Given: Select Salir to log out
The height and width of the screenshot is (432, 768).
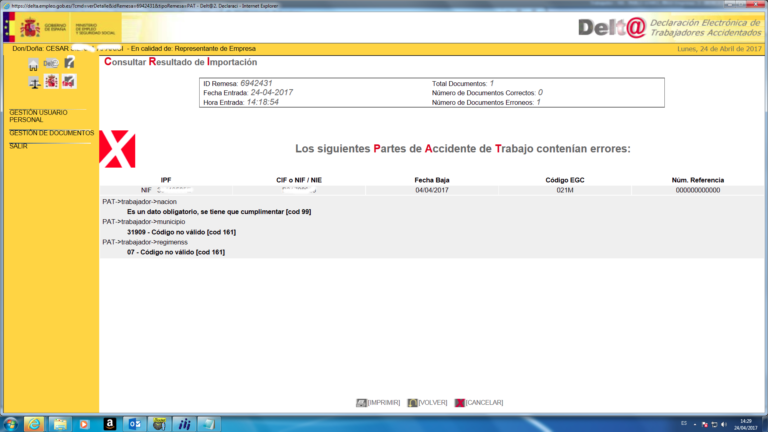Looking at the screenshot, I should point(19,146).
